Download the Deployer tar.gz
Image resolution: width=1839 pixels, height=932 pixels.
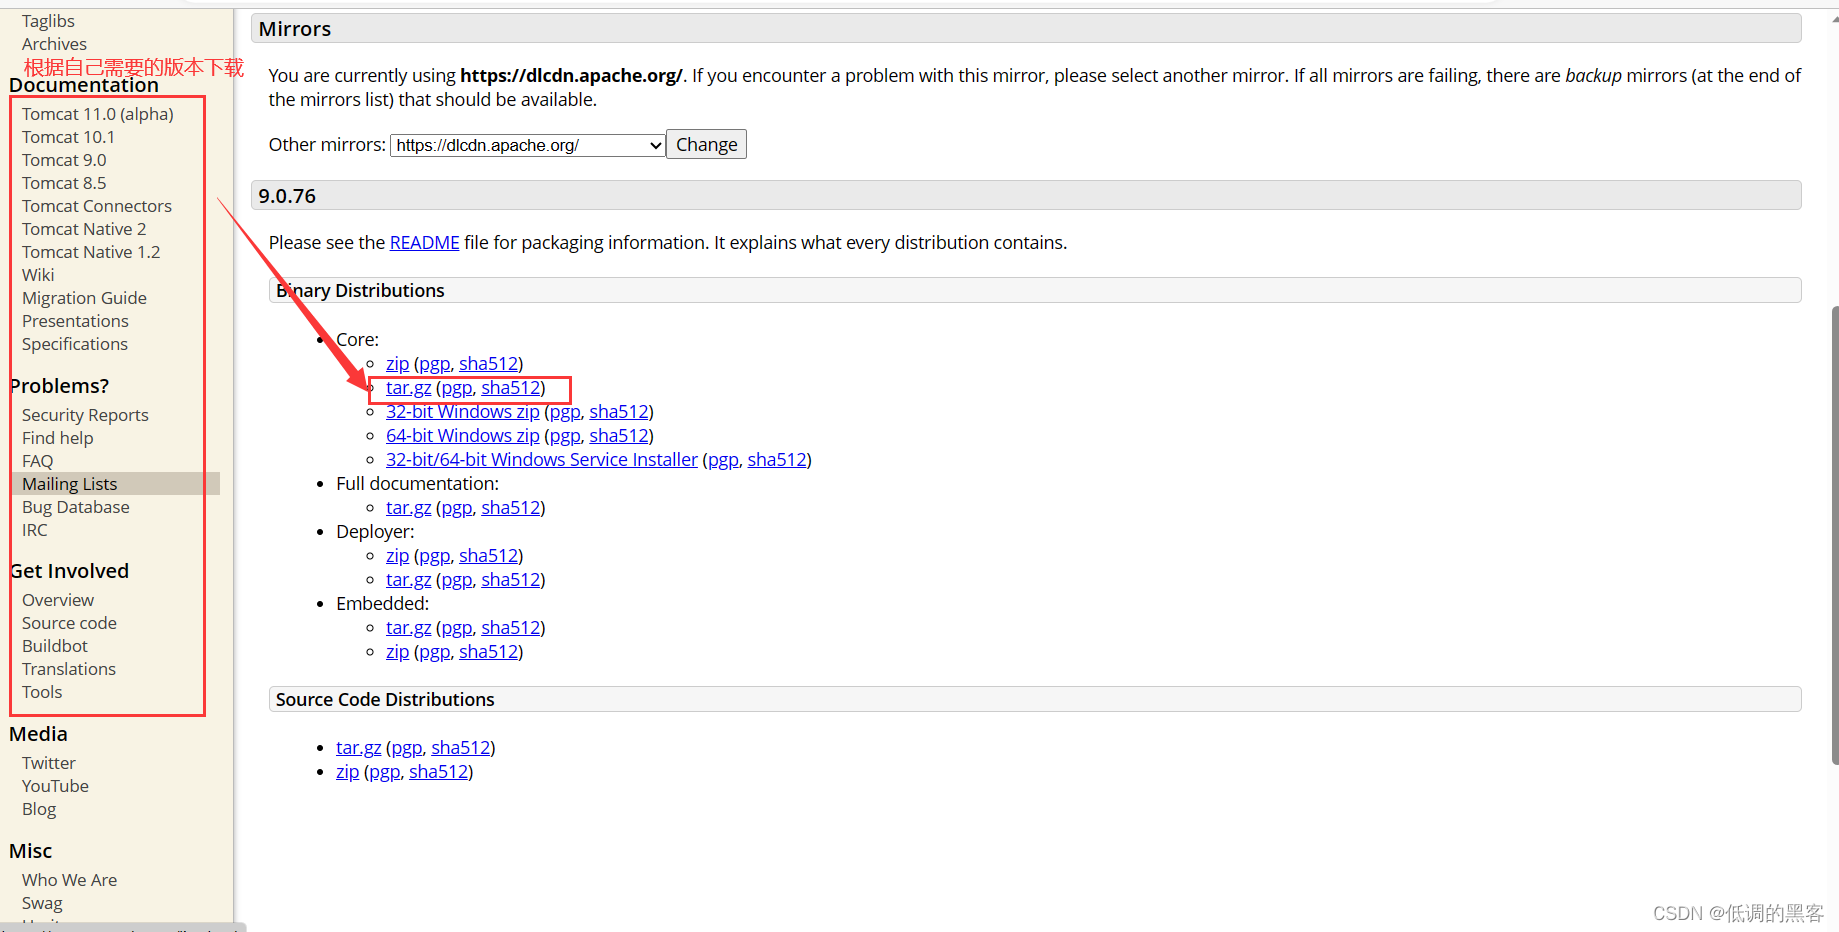(408, 580)
